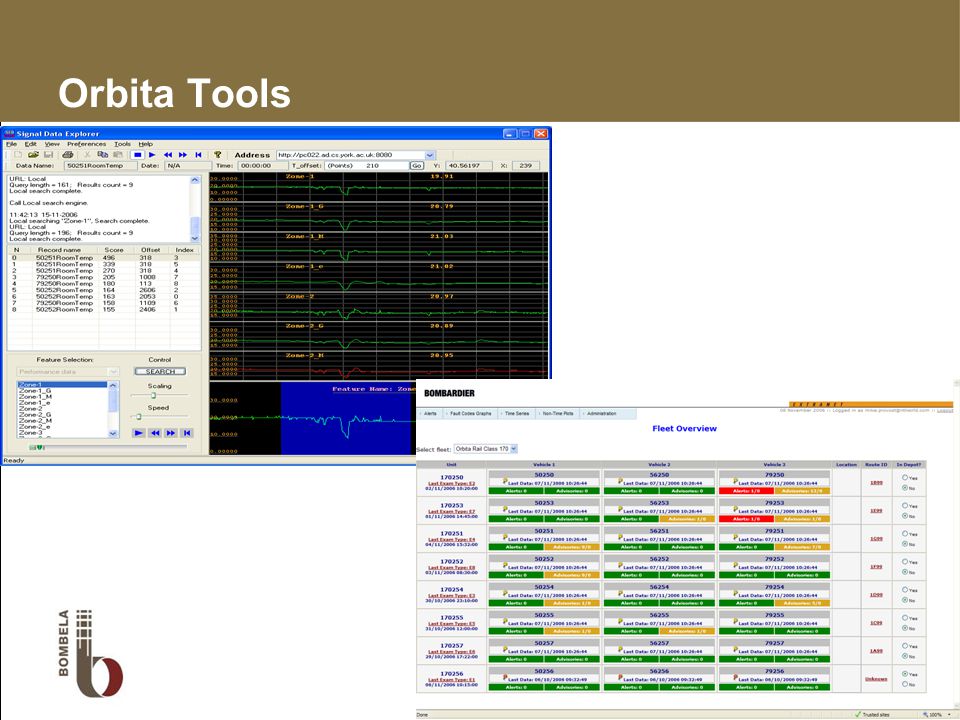Select No In Depot radio for unit 170256
The width and height of the screenshot is (960, 720).
905,684
